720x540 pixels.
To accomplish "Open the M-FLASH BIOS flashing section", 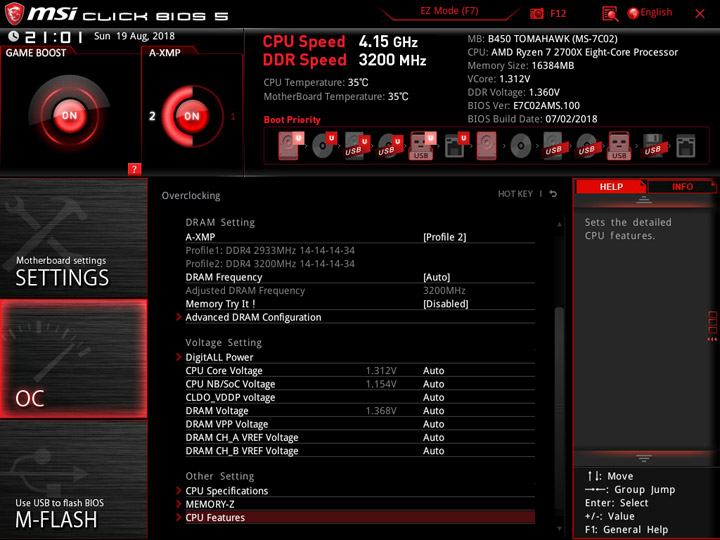I will [73, 479].
